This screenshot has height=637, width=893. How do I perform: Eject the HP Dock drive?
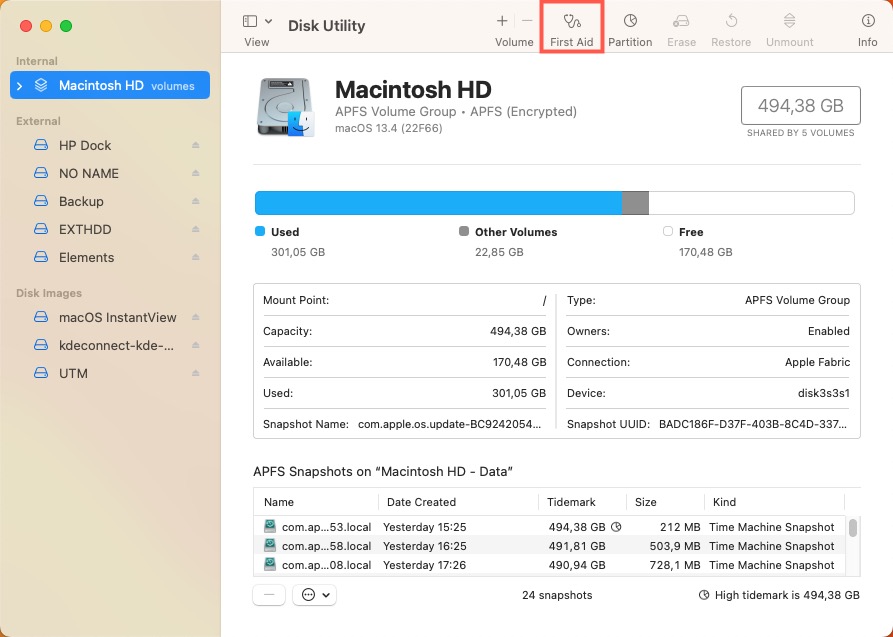tap(196, 146)
